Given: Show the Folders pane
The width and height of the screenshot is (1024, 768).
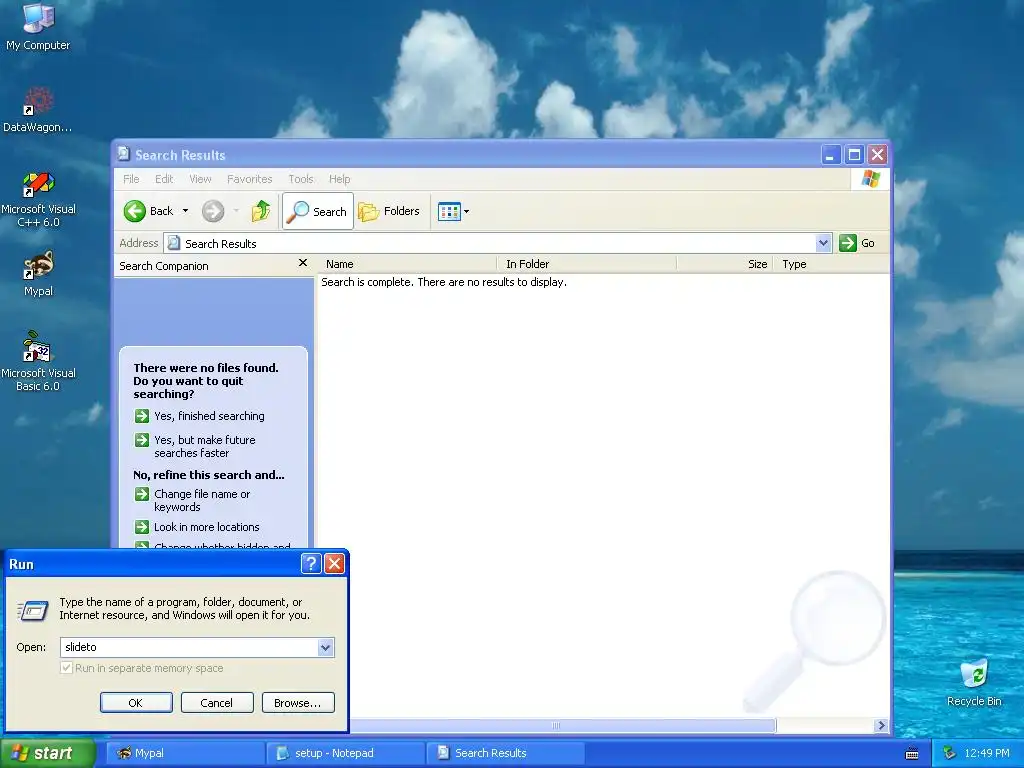Looking at the screenshot, I should click(x=389, y=211).
